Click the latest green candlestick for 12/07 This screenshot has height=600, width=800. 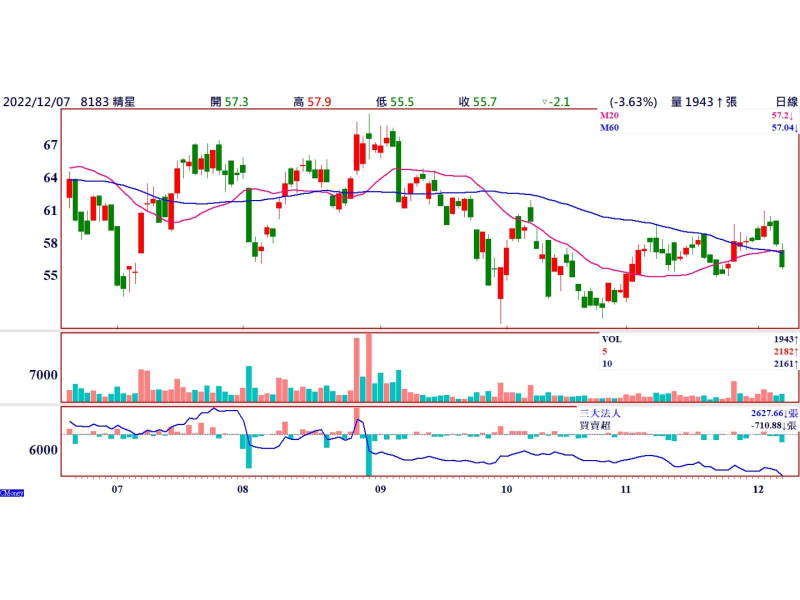pos(782,258)
